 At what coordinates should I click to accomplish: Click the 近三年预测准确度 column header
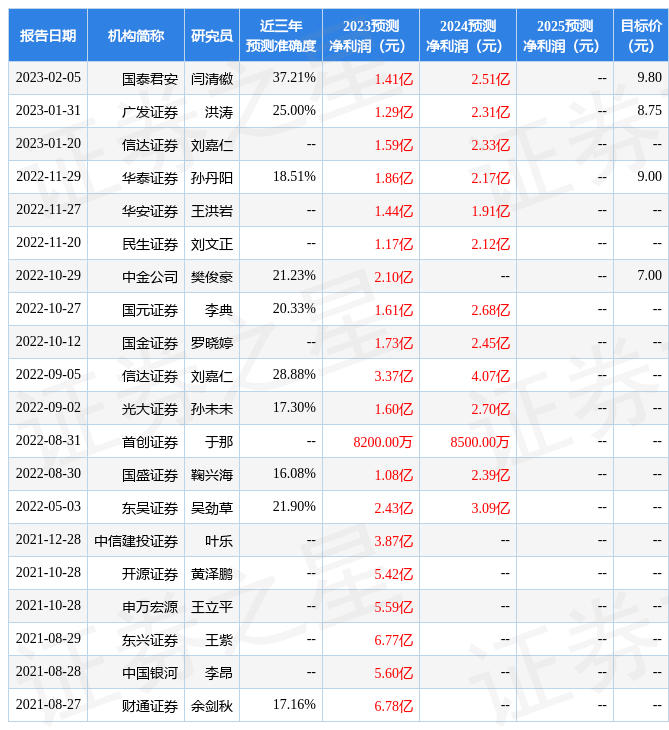[x=281, y=36]
